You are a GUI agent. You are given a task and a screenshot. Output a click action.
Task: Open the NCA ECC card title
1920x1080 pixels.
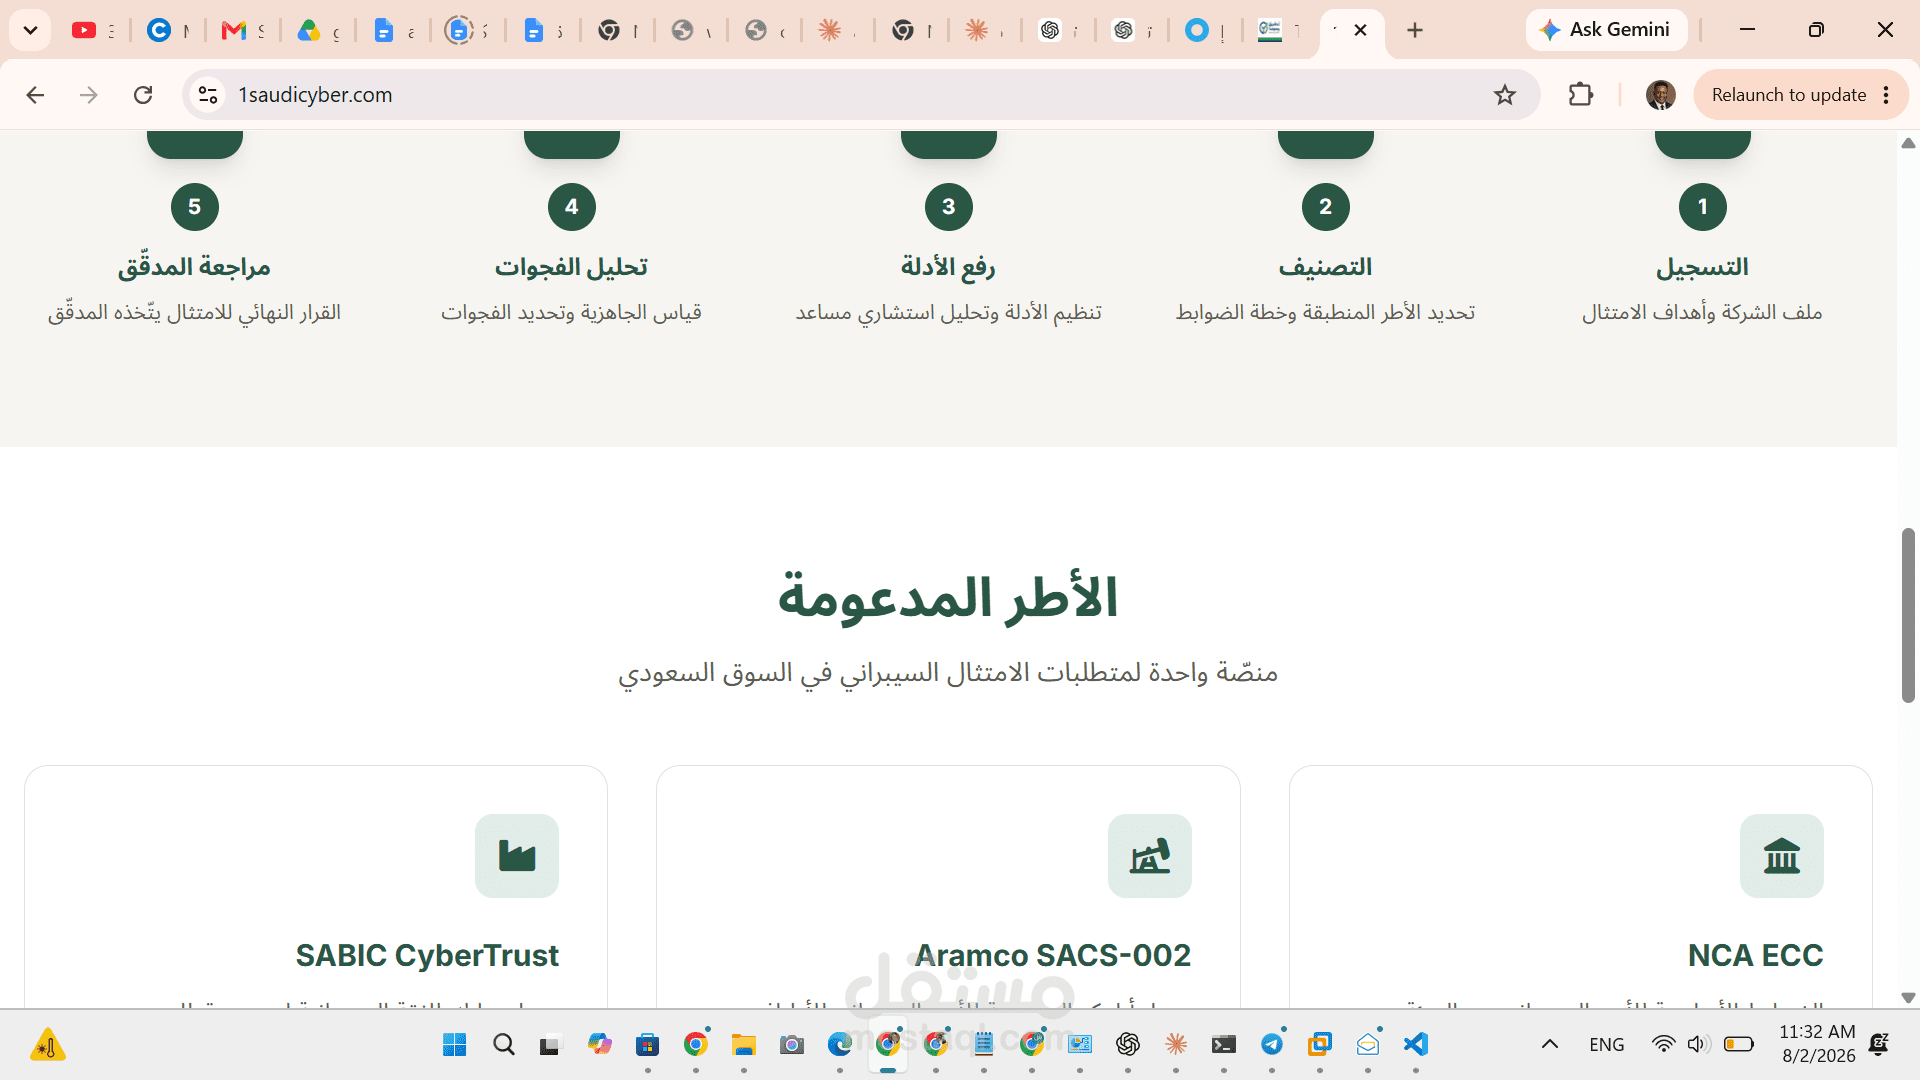pyautogui.click(x=1755, y=955)
